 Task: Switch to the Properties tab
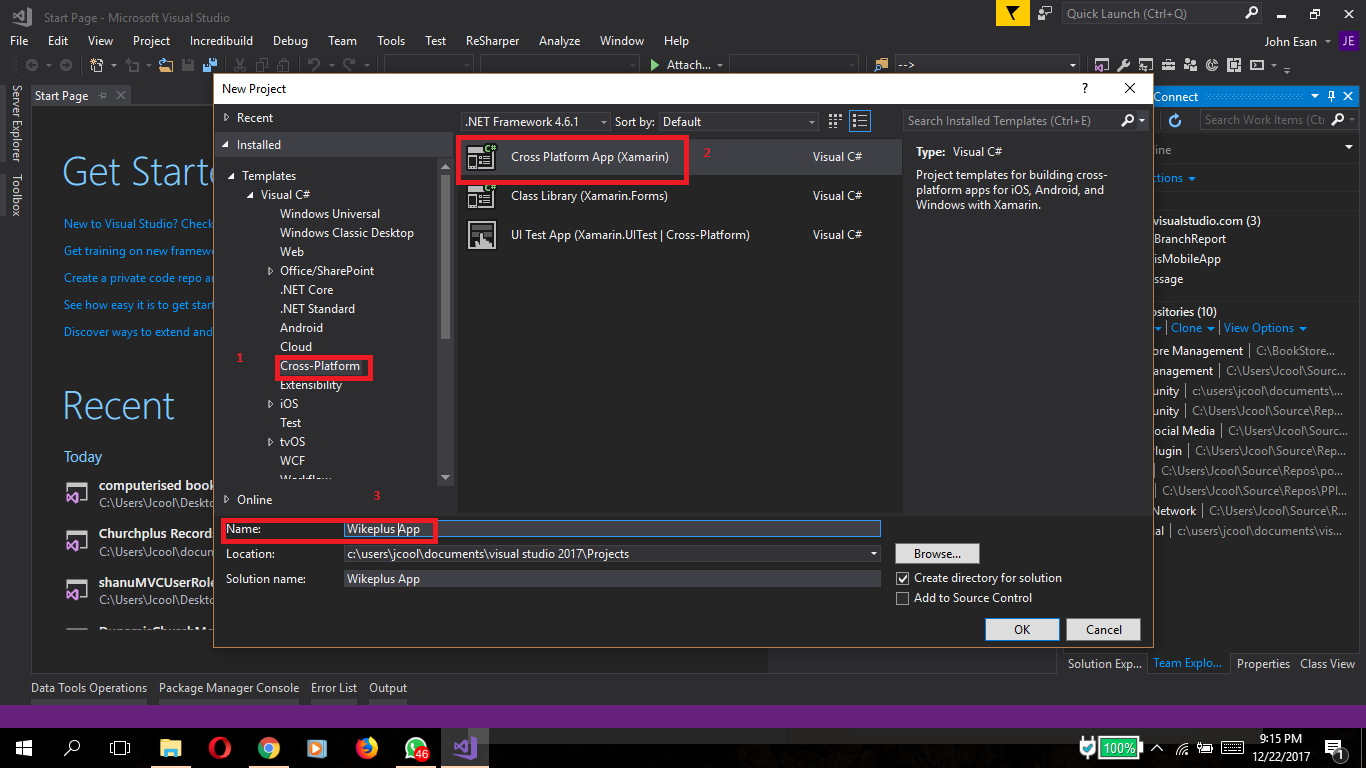tap(1263, 663)
